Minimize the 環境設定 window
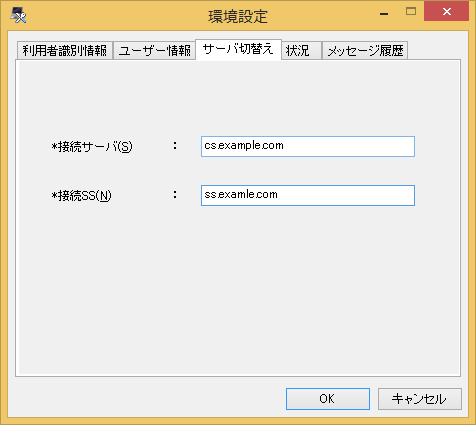The width and height of the screenshot is (476, 425). pyautogui.click(x=384, y=14)
